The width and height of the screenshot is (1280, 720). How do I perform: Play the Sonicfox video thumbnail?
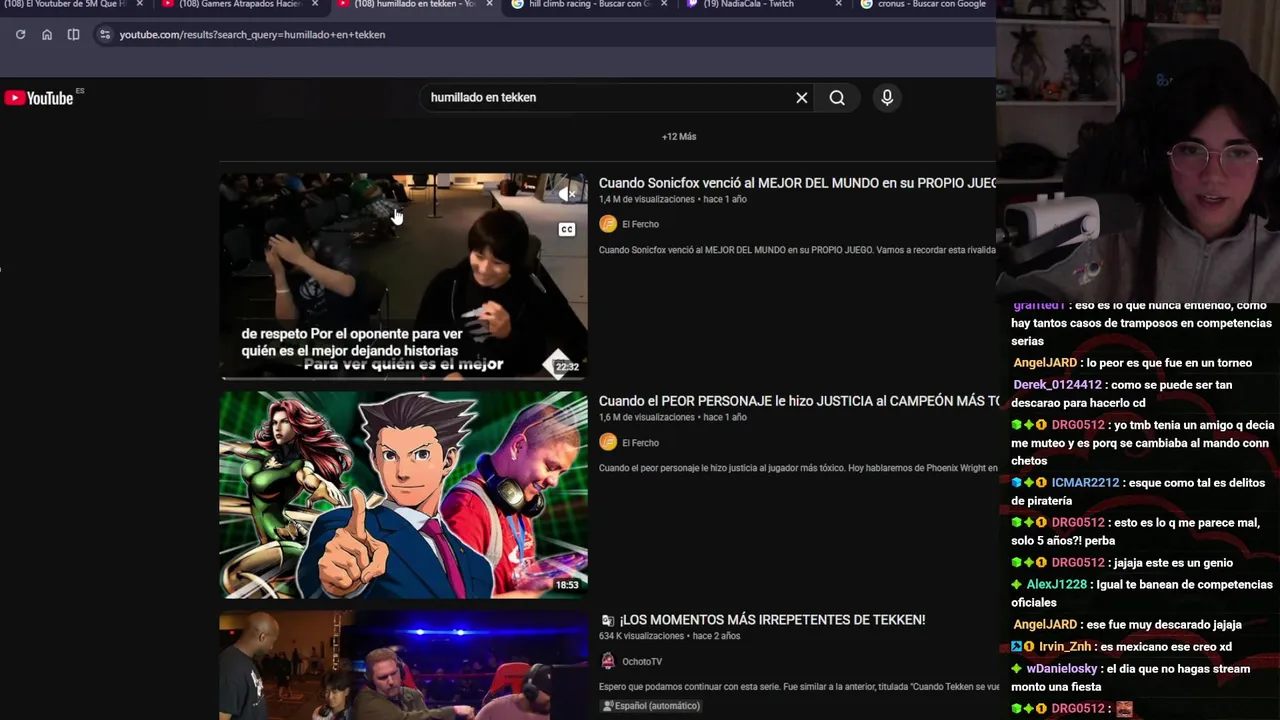click(x=403, y=276)
